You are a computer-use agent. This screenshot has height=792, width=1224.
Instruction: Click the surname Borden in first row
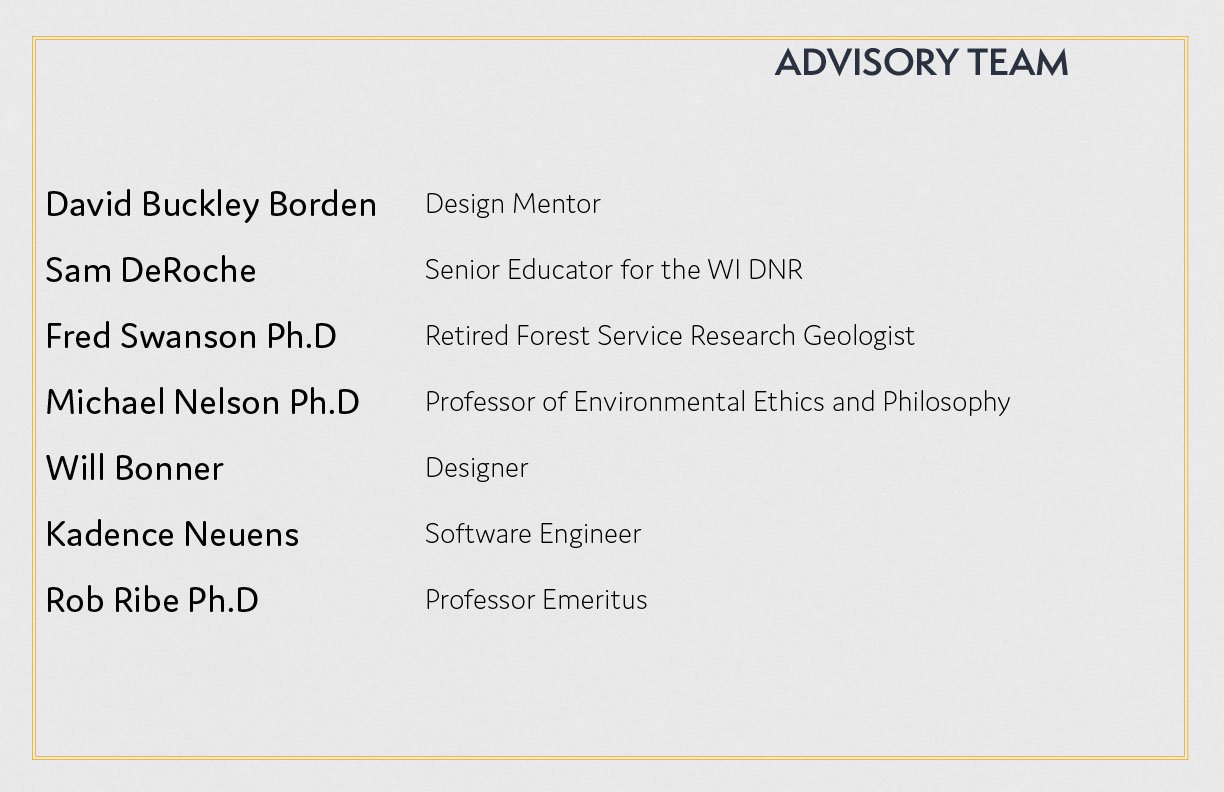322,204
